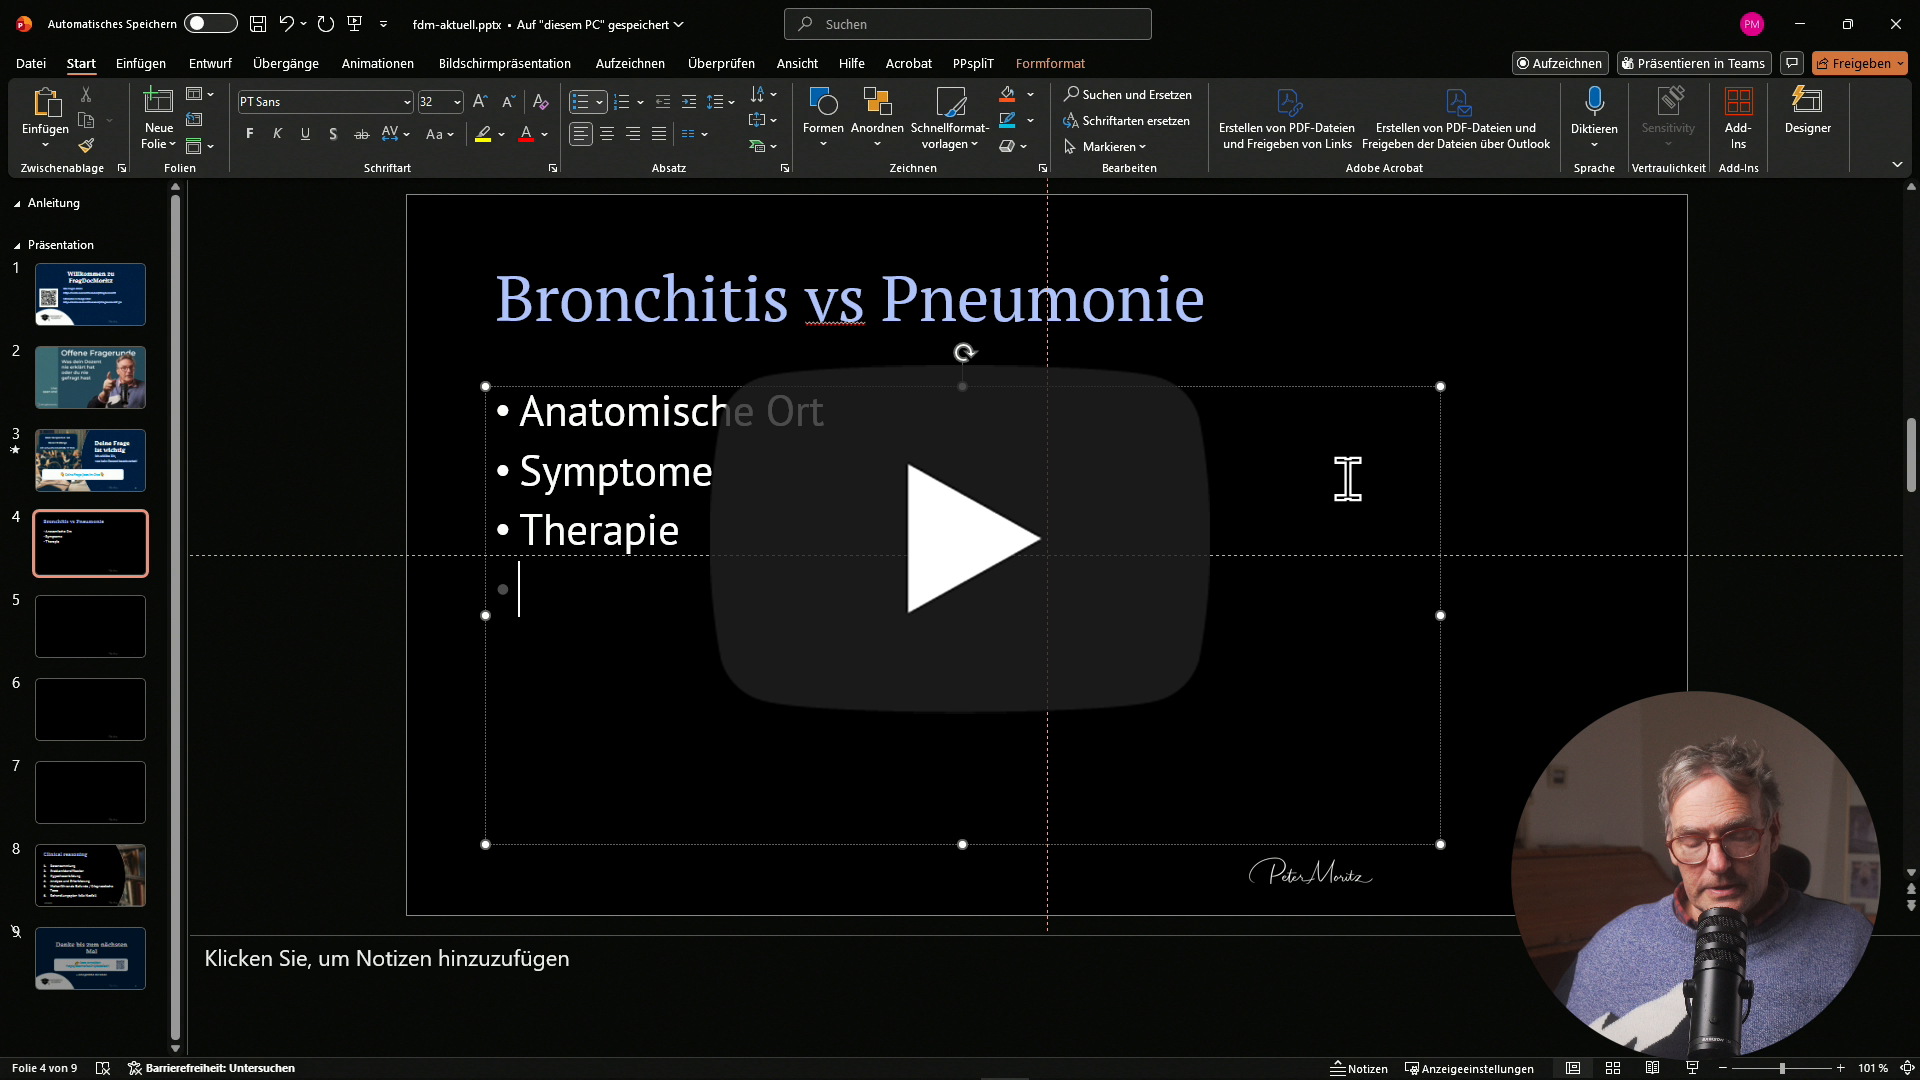This screenshot has width=1920, height=1080.
Task: Click Präsentieren in Teams button
Action: [1693, 63]
